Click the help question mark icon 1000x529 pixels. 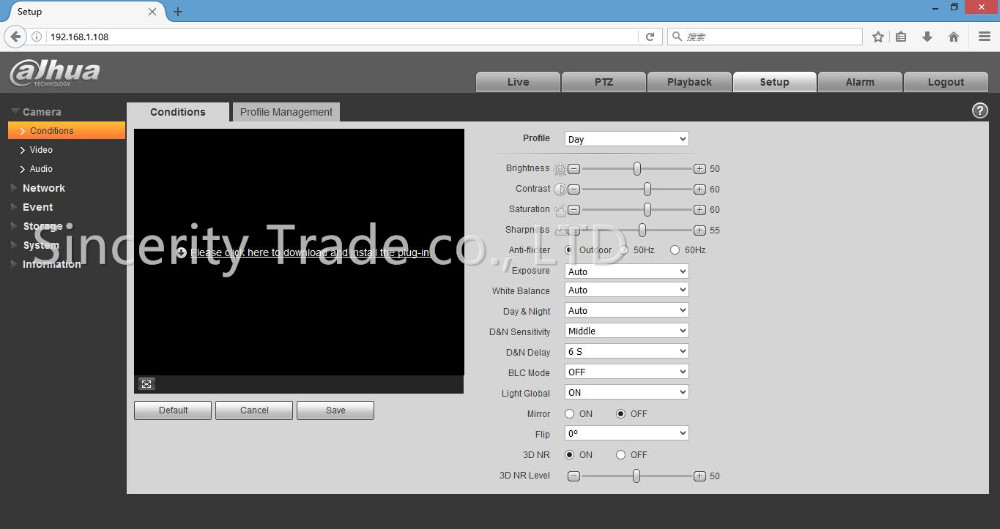click(x=979, y=111)
